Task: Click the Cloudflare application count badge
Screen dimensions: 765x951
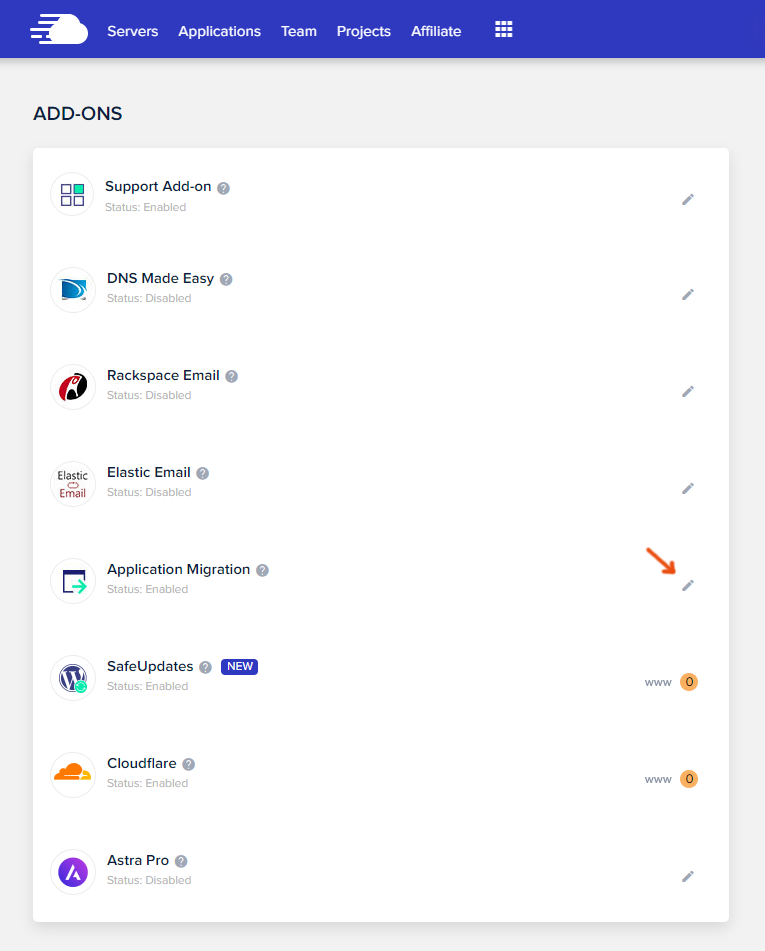Action: [x=689, y=779]
